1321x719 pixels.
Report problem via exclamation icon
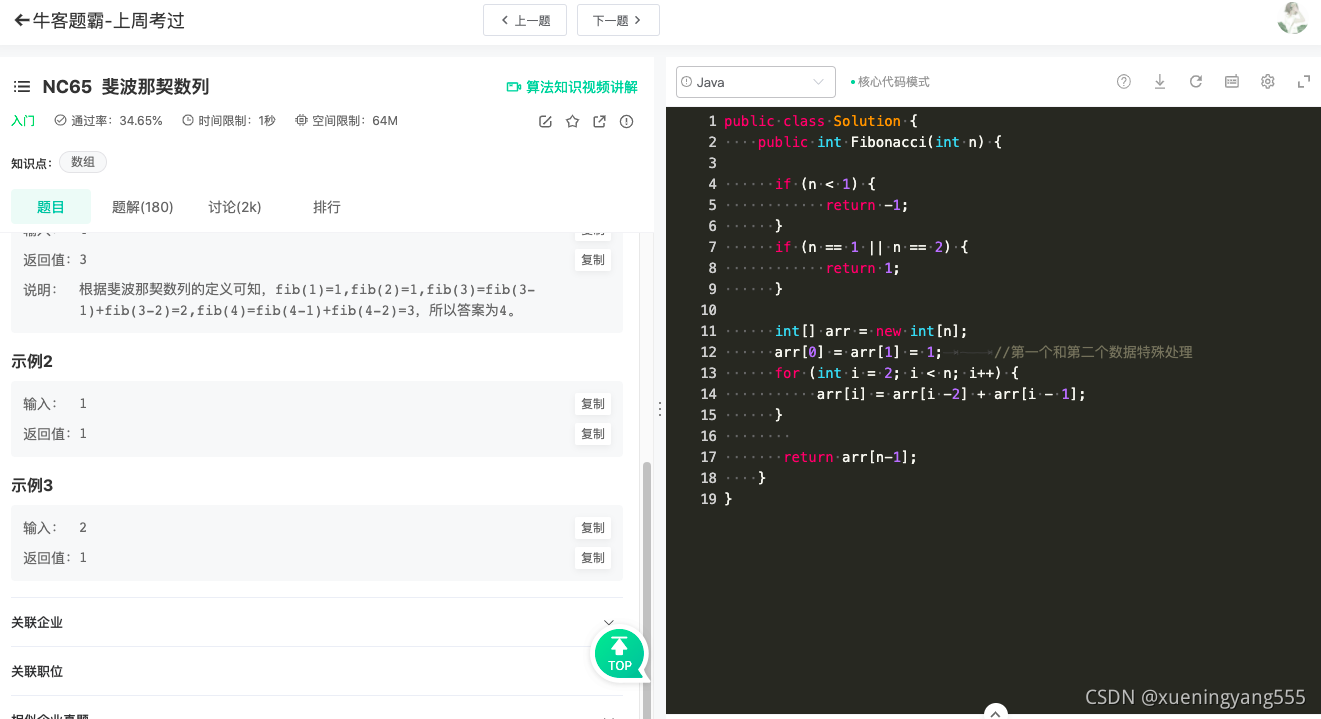point(627,121)
